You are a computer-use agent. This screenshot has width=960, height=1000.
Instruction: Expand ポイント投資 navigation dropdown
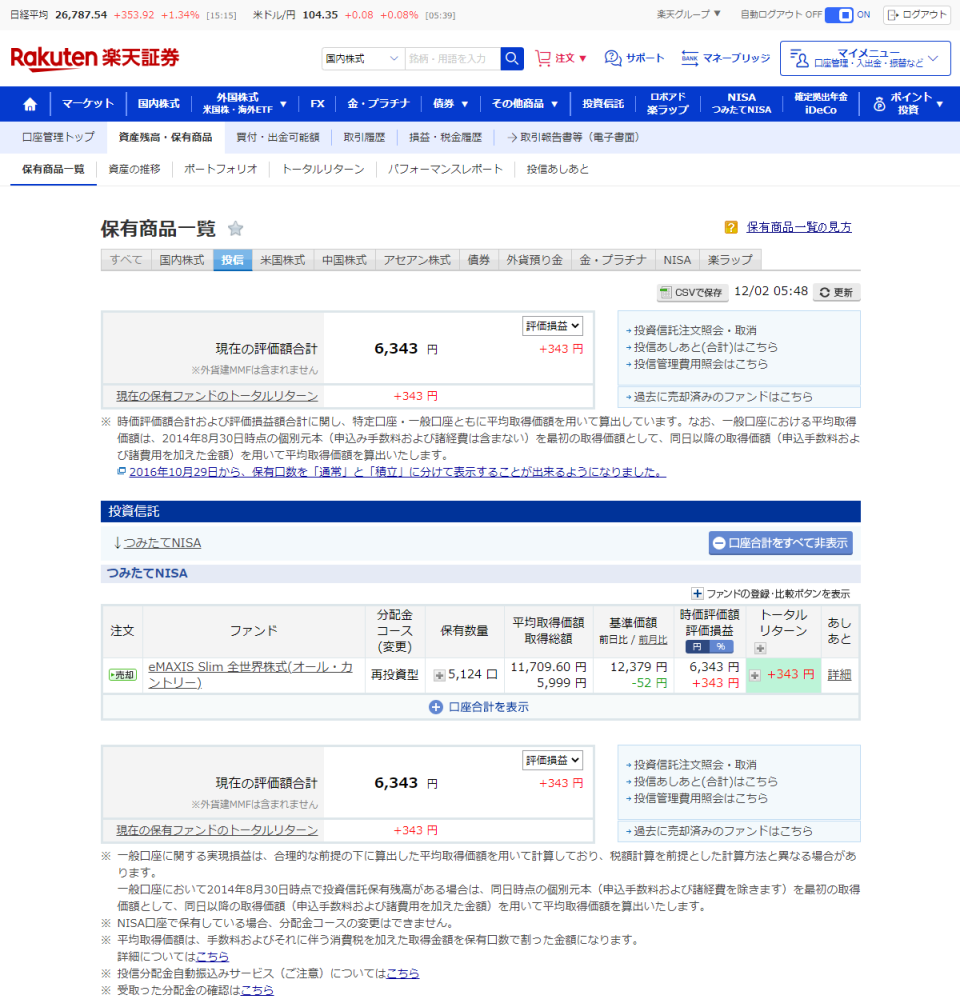click(x=908, y=104)
